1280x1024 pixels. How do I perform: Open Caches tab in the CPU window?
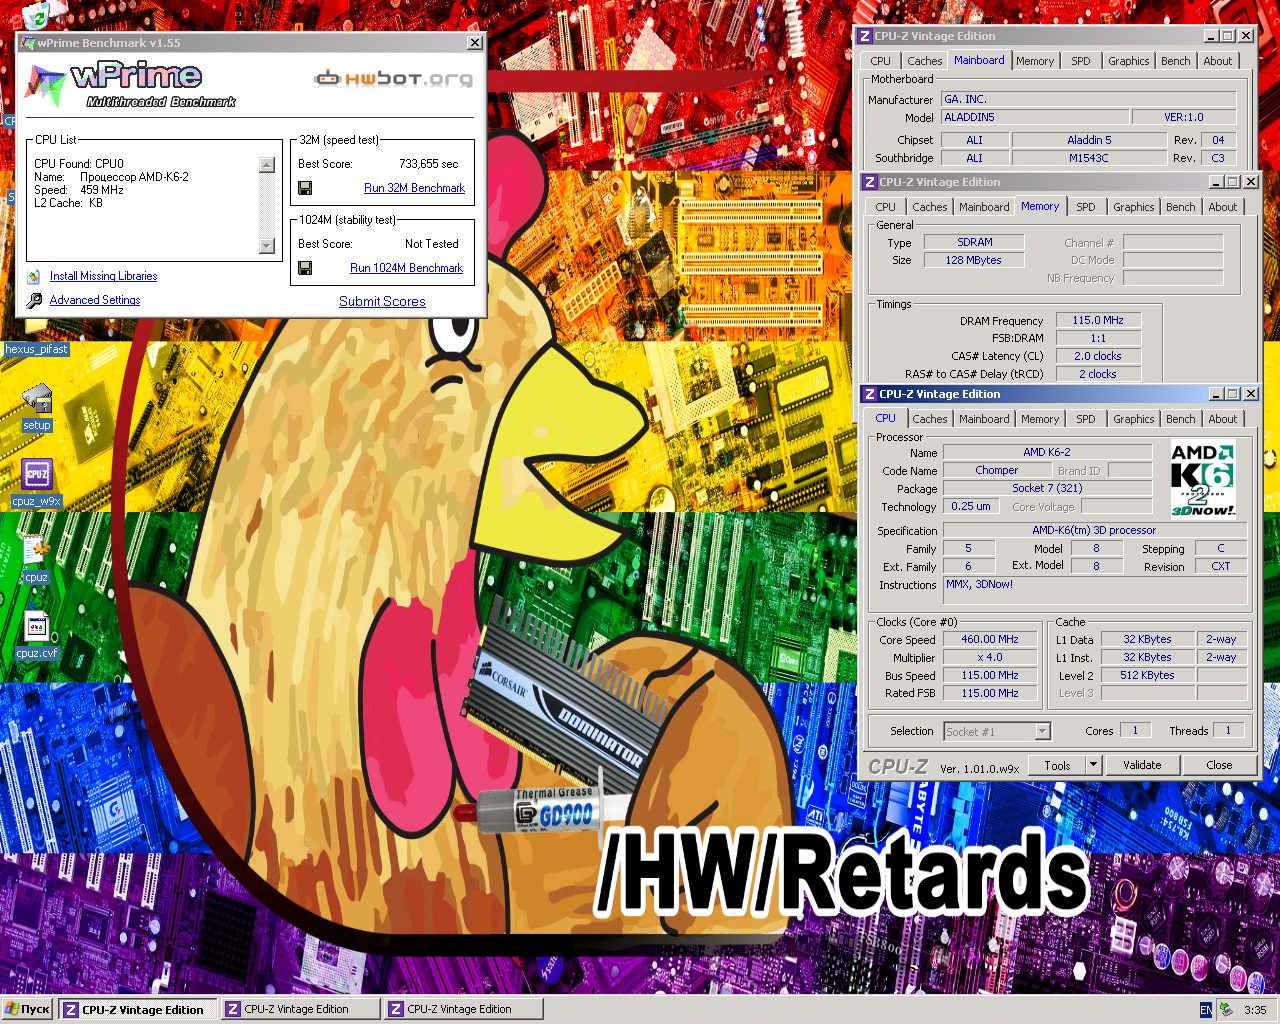point(930,419)
